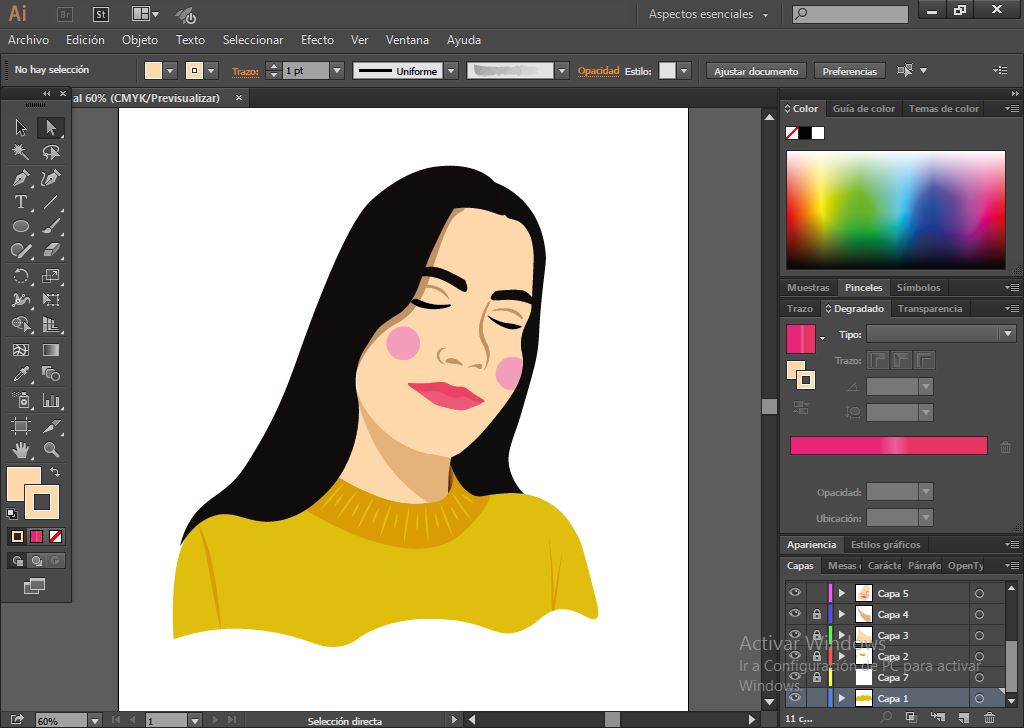Screen dimensions: 1024x728
Task: Expand the Capa 5 layer contents
Action: 842,593
